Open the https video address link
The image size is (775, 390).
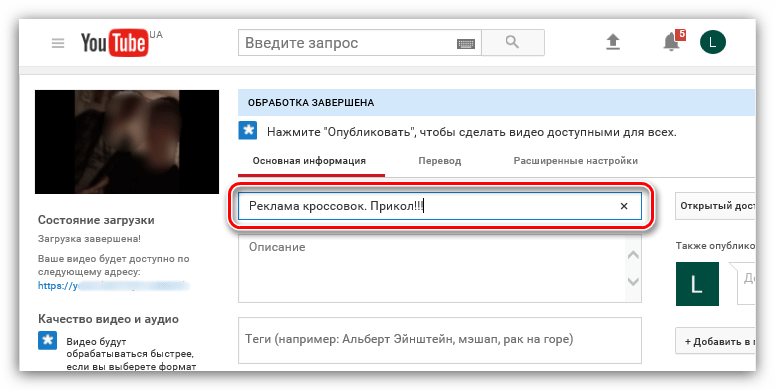pyautogui.click(x=114, y=286)
